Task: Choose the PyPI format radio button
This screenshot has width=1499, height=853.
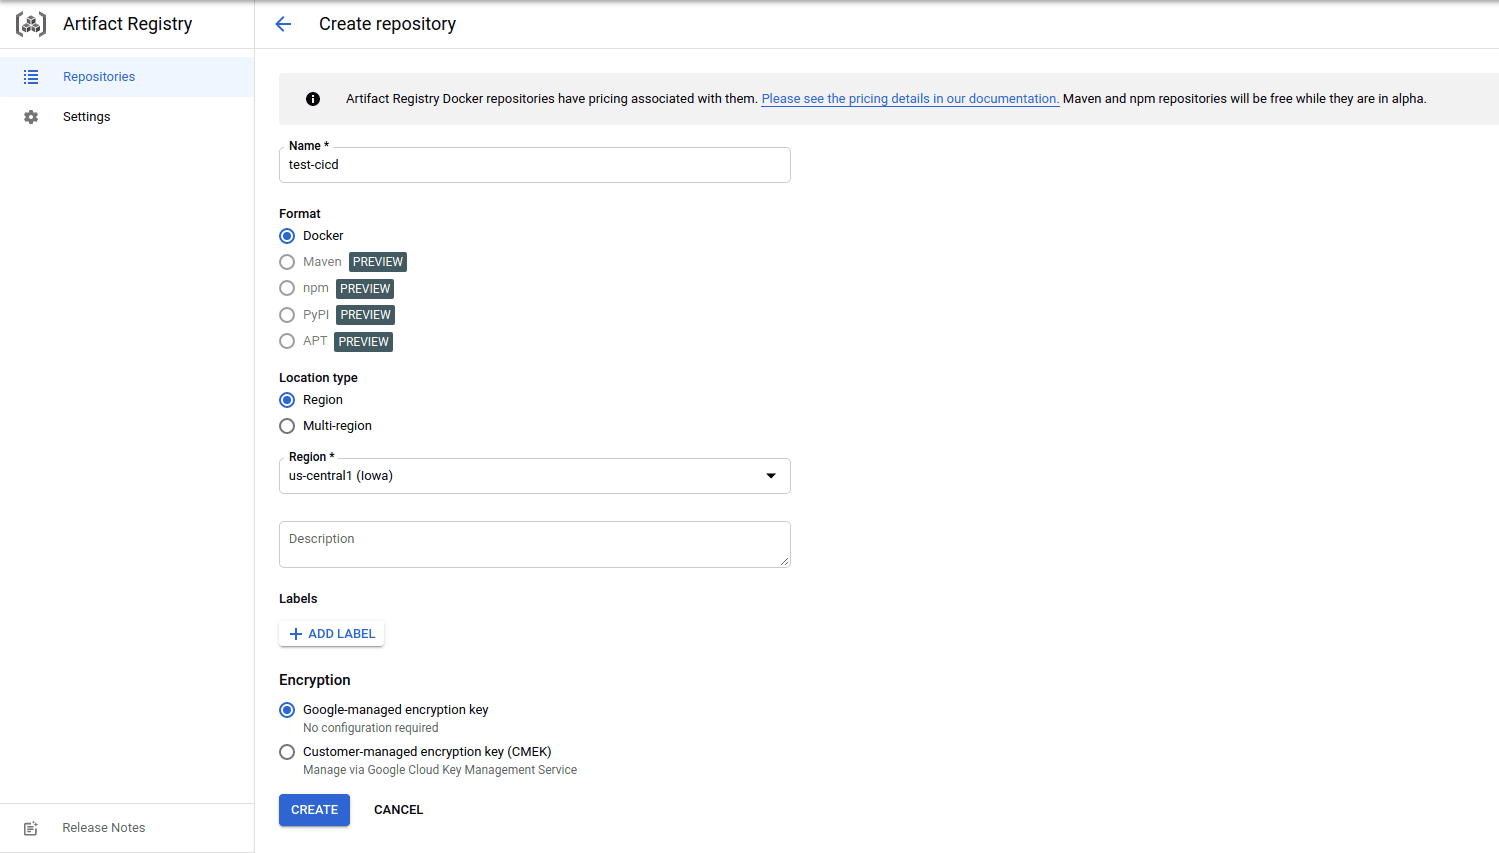Action: (x=287, y=315)
